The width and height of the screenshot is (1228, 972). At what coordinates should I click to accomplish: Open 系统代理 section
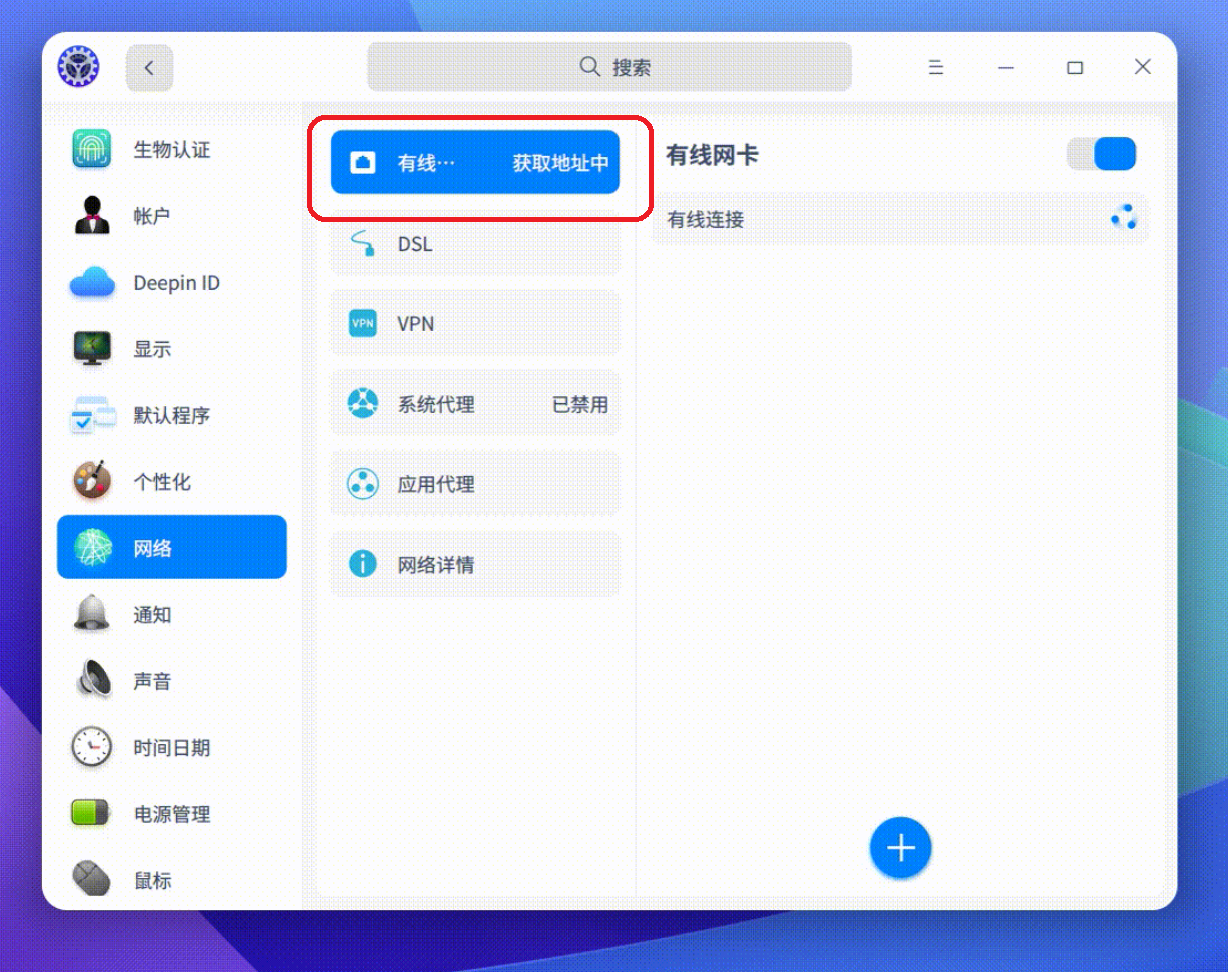[476, 403]
